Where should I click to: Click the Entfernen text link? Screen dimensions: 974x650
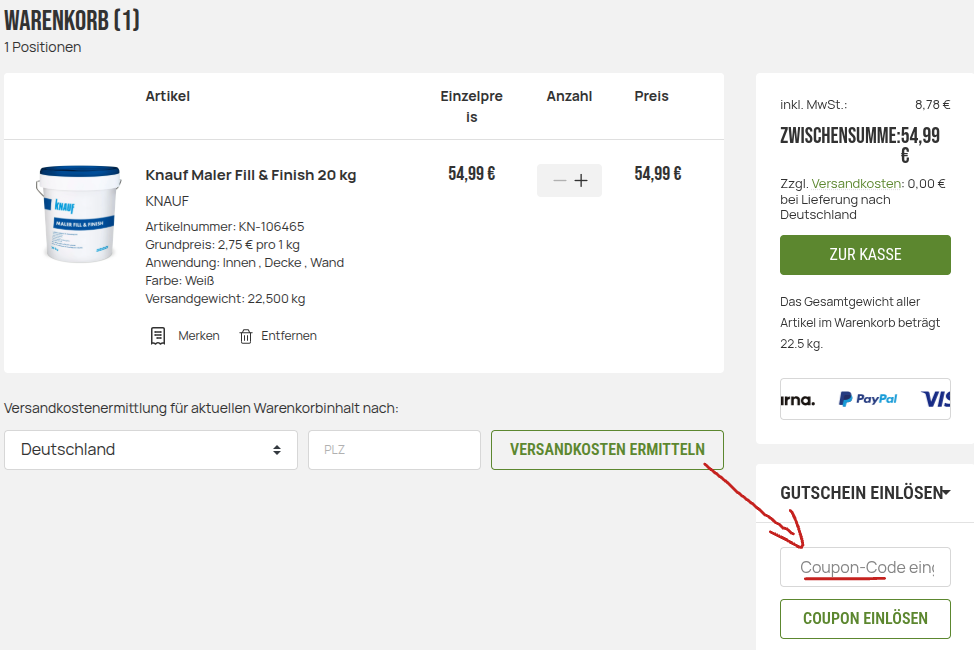(x=289, y=336)
